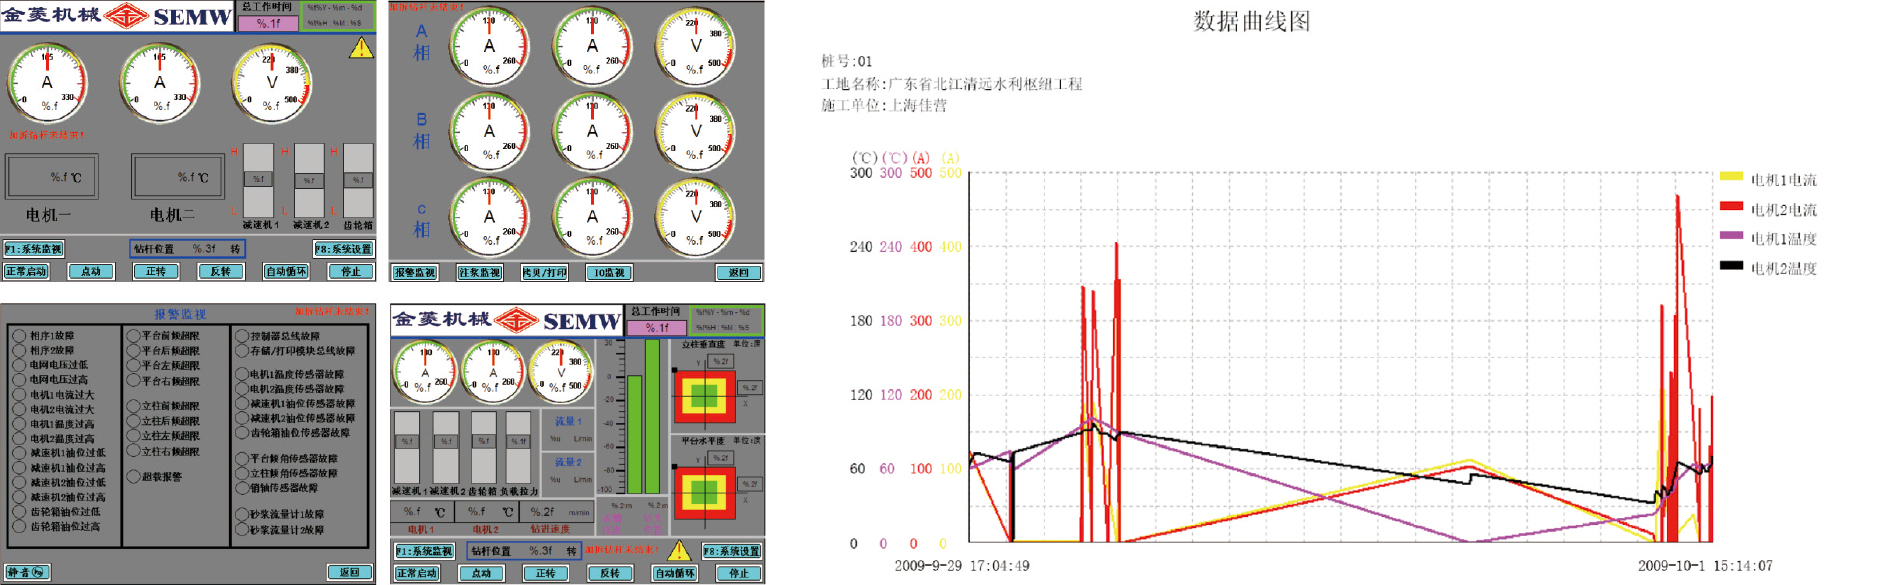Click the A相 voltage gauge
Viewport: 1888px width, 585px height.
click(694, 46)
